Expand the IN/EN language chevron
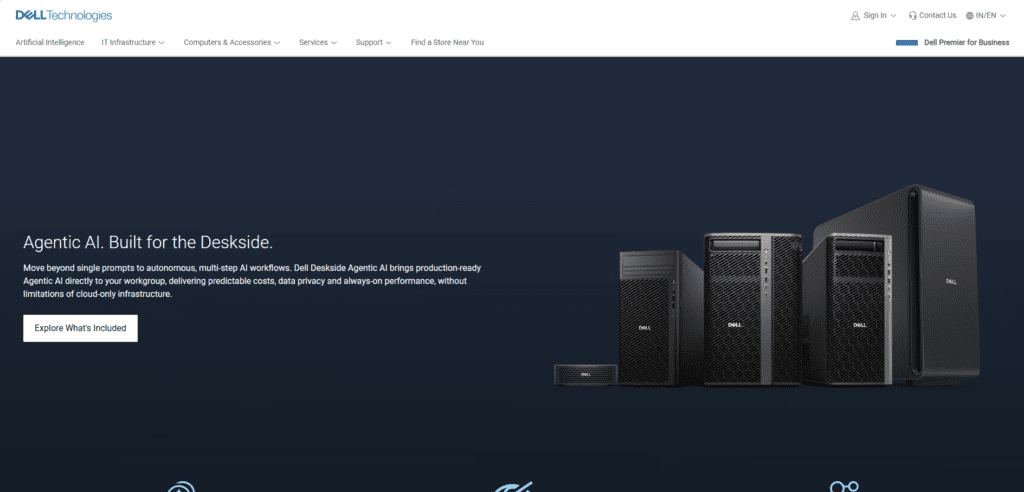The width and height of the screenshot is (1024, 492). click(1002, 16)
